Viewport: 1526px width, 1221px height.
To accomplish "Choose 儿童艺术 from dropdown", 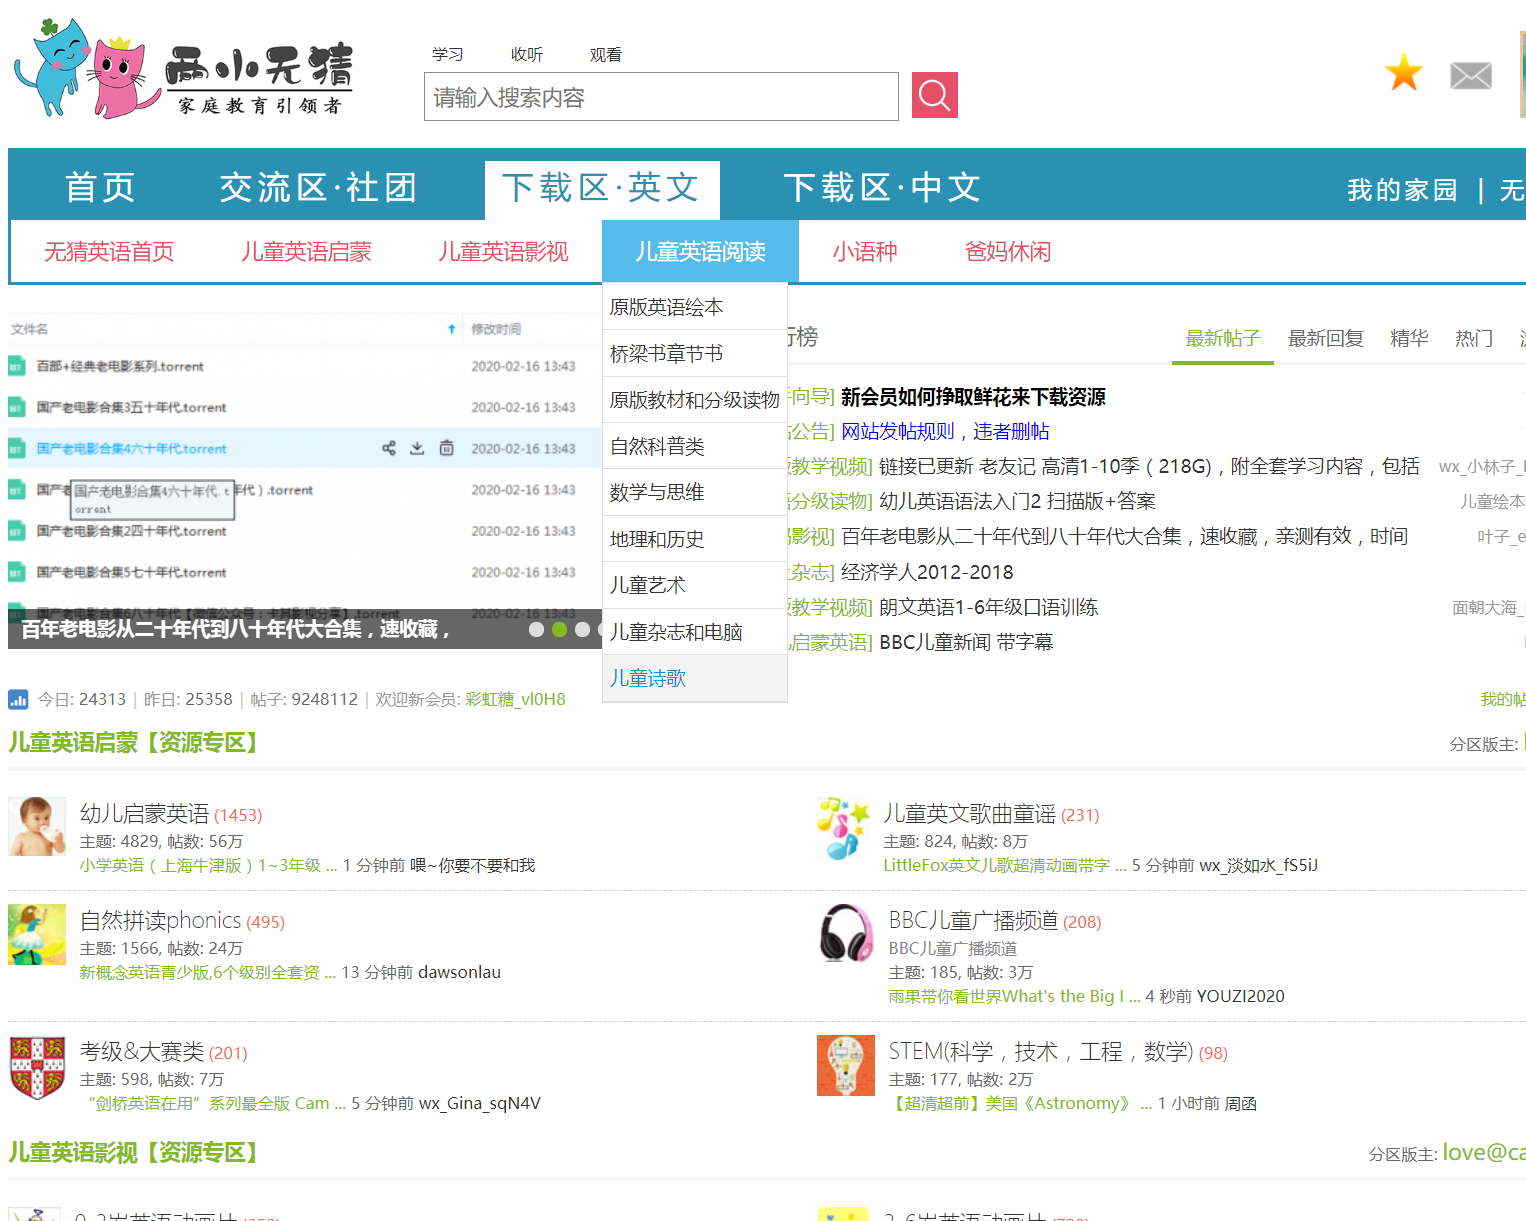I will [x=695, y=585].
